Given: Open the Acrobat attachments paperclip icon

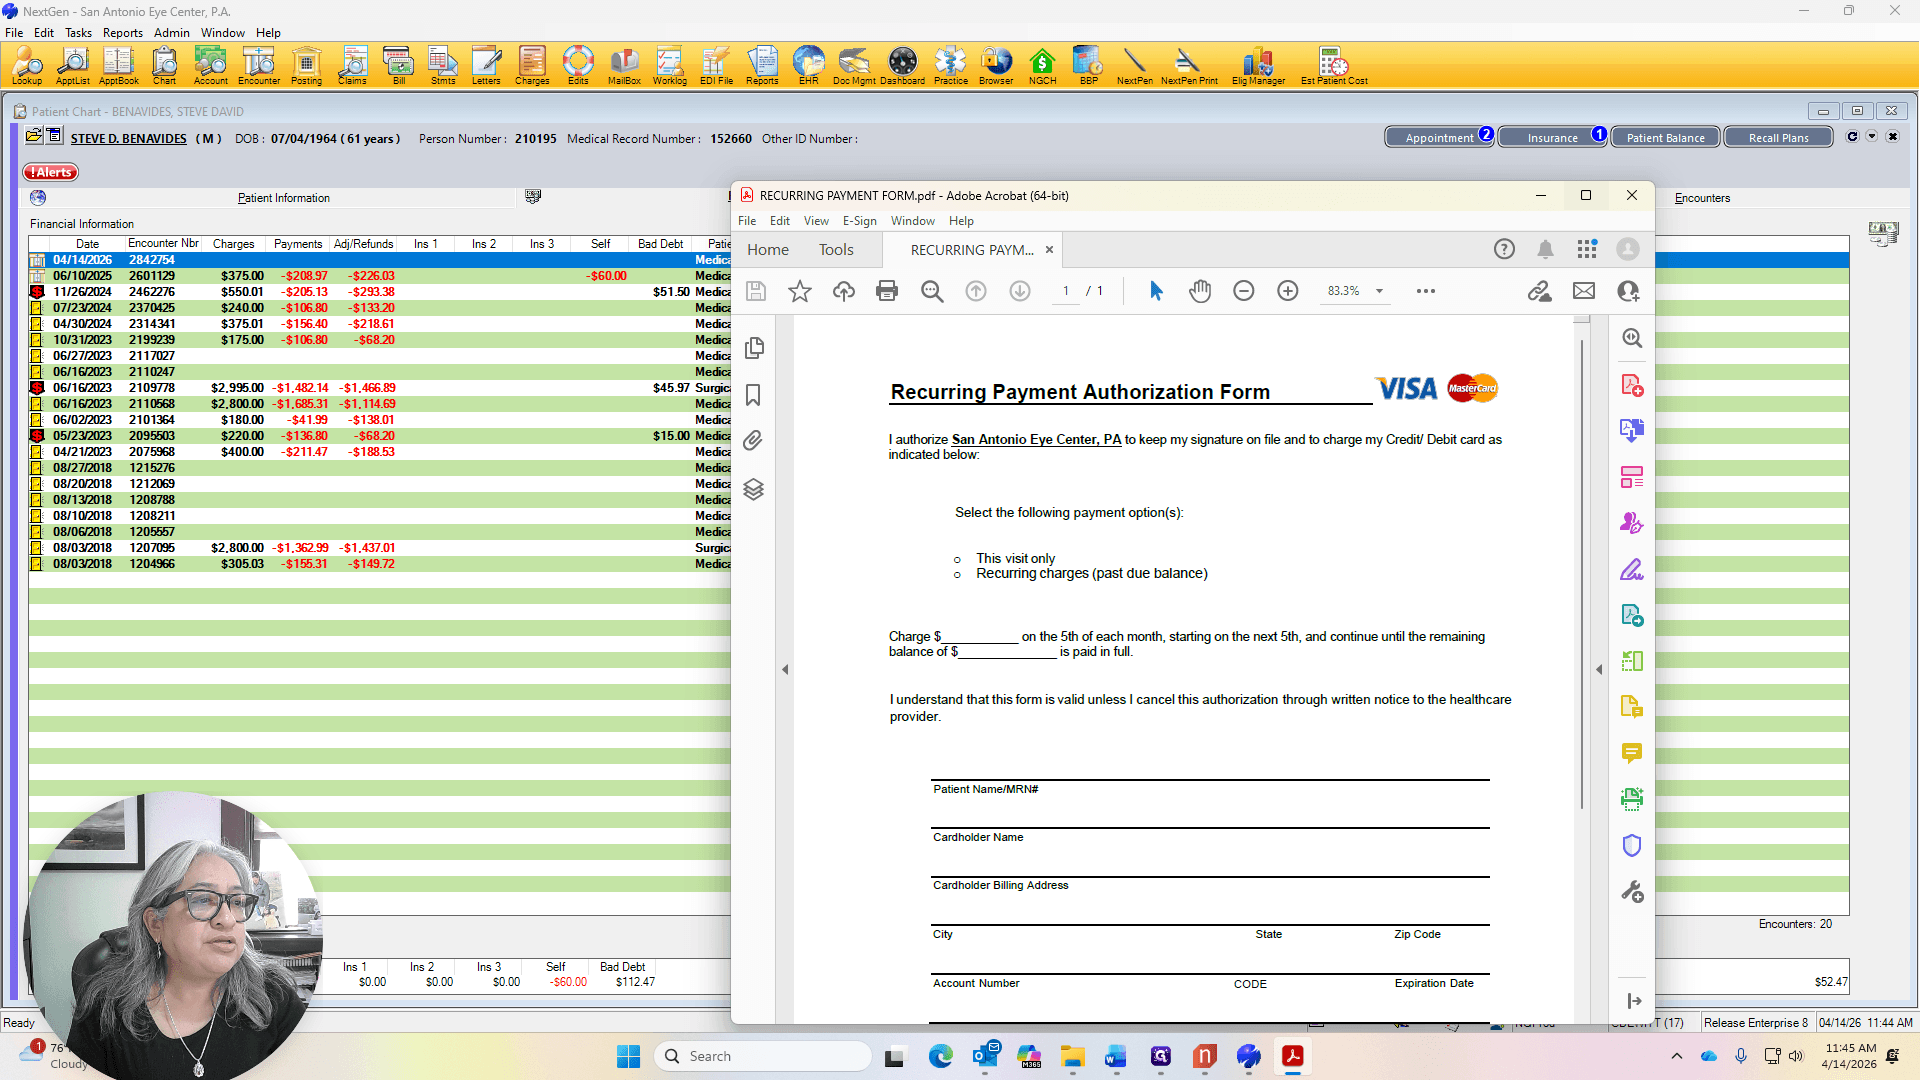Looking at the screenshot, I should [x=753, y=440].
